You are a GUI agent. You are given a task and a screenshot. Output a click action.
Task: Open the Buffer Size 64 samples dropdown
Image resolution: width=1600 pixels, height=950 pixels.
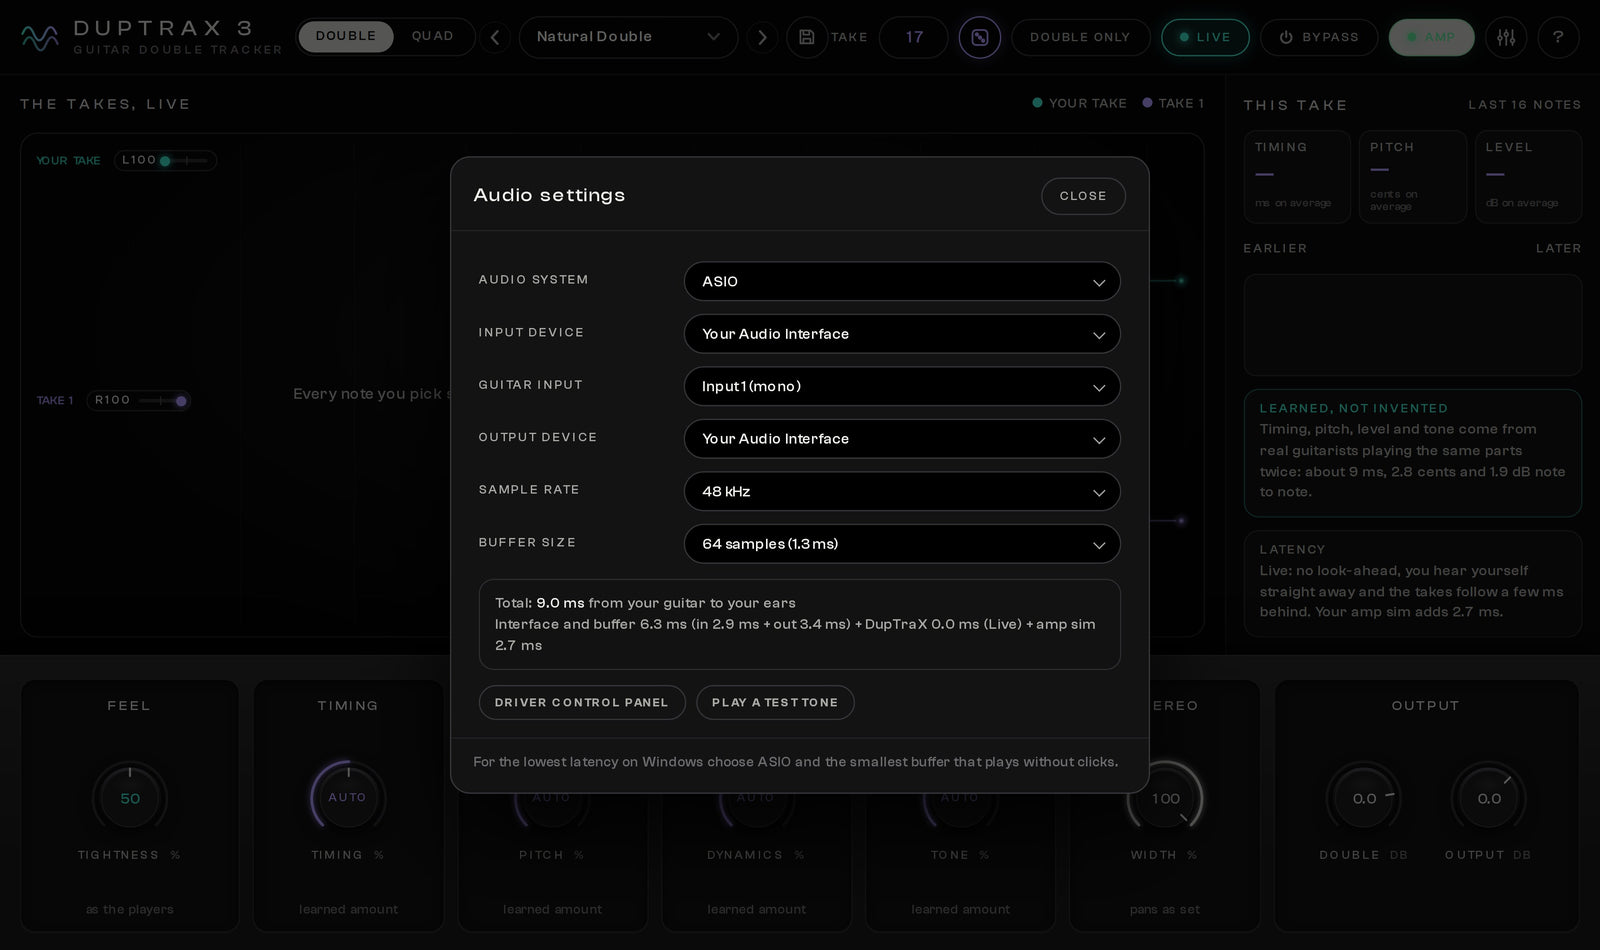click(902, 544)
